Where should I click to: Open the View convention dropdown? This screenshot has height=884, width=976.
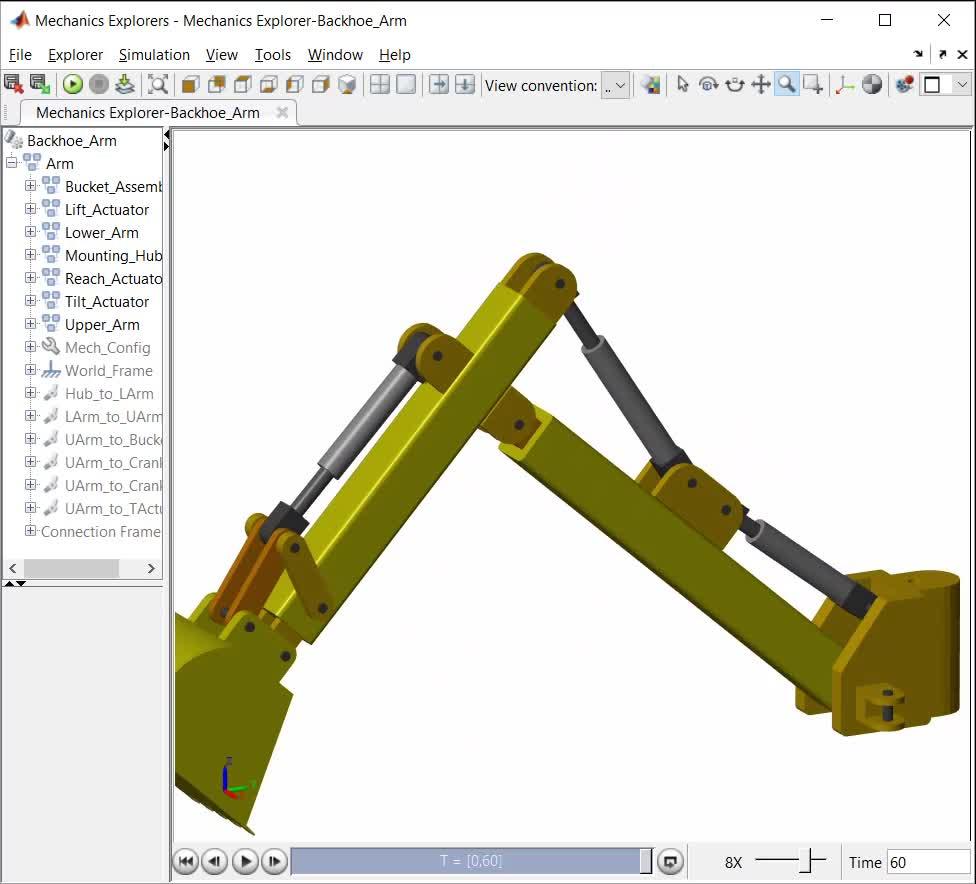click(x=615, y=86)
